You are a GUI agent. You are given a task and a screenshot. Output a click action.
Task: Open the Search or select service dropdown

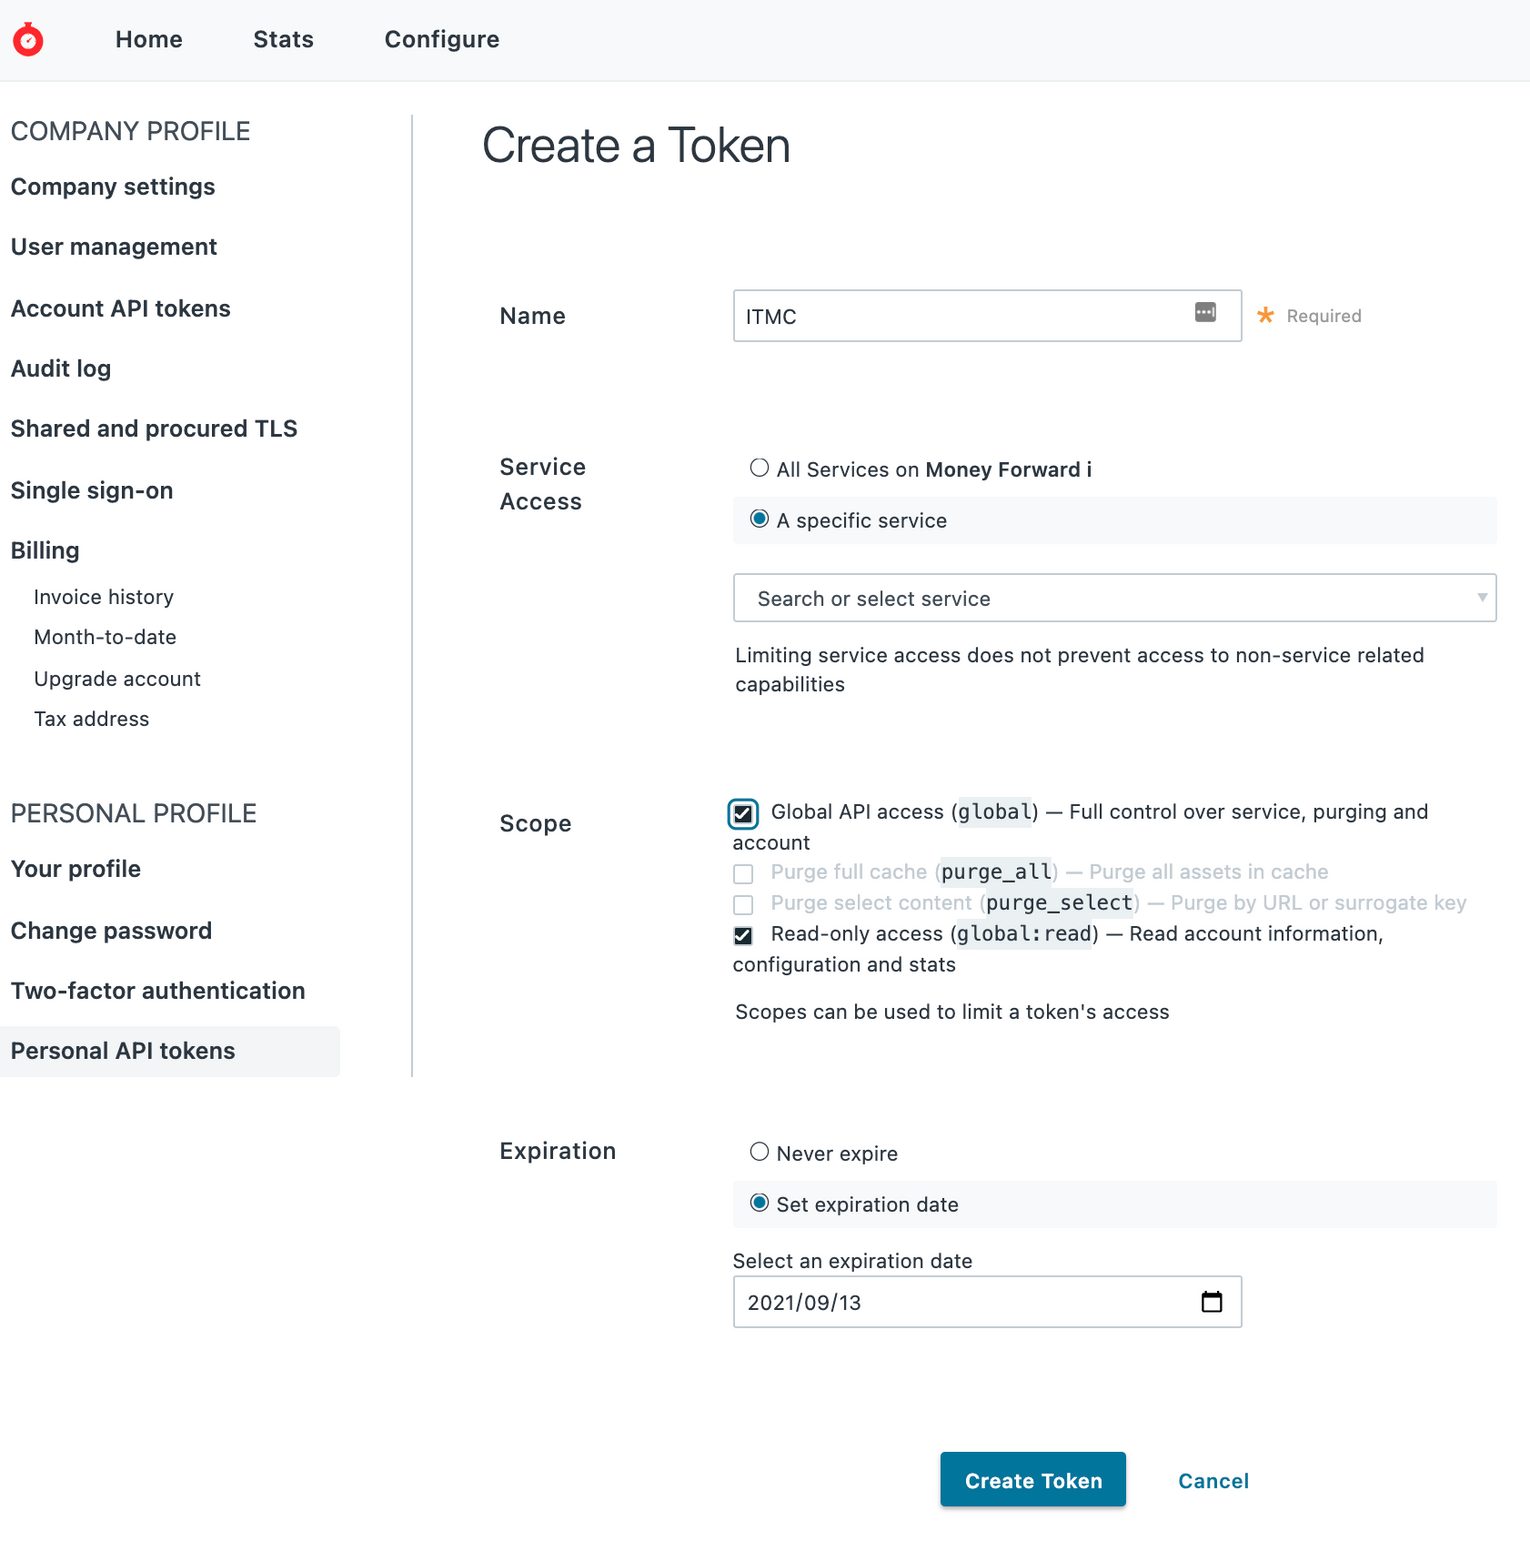pyautogui.click(x=1115, y=598)
